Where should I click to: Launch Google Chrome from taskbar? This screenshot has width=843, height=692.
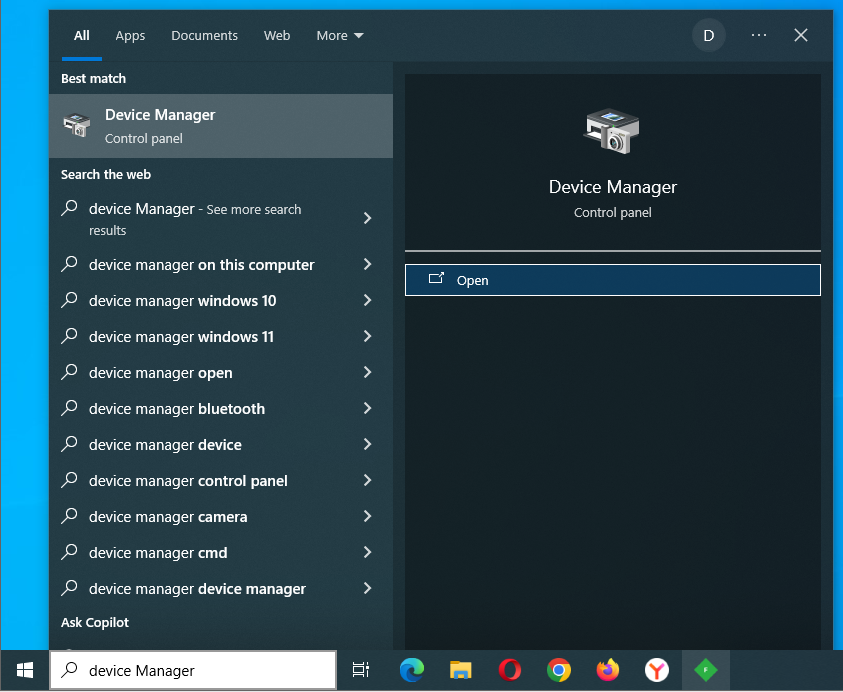click(x=559, y=670)
